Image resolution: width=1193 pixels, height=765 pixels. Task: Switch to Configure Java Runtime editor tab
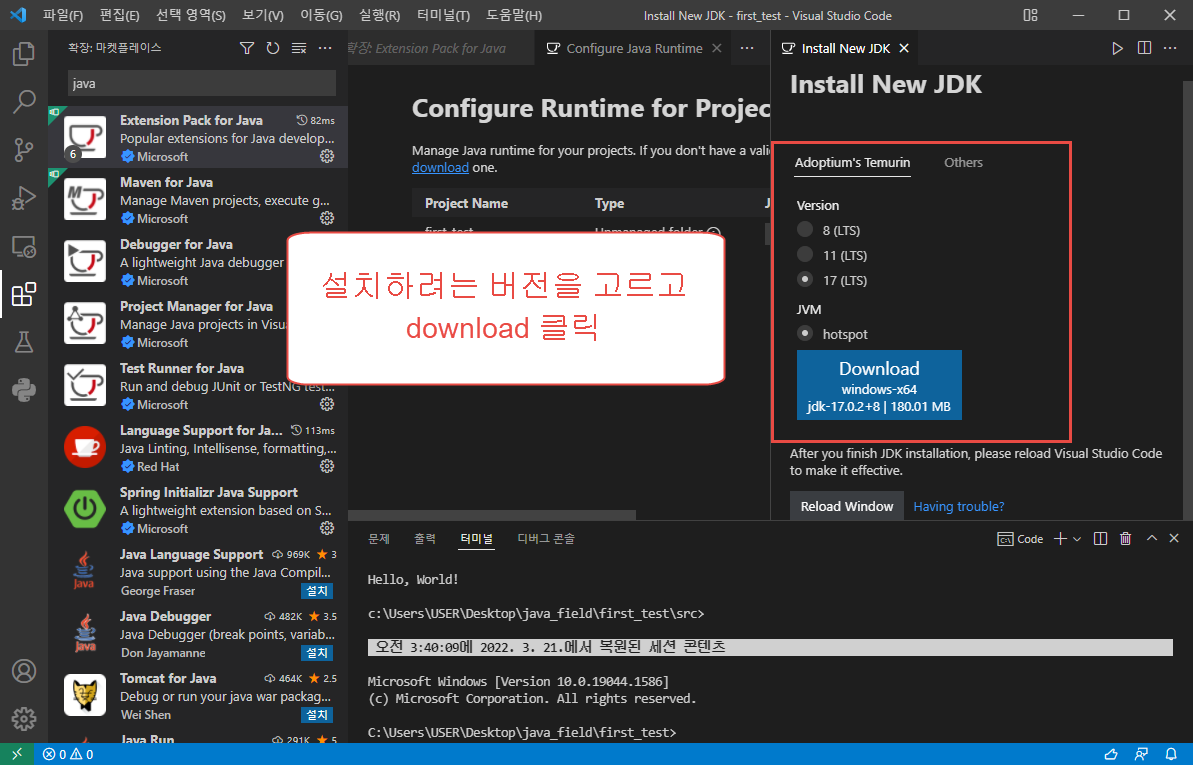[634, 48]
